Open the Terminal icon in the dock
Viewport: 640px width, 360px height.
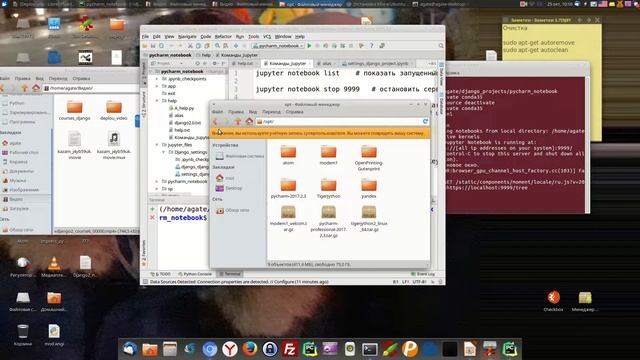[x=370, y=349]
